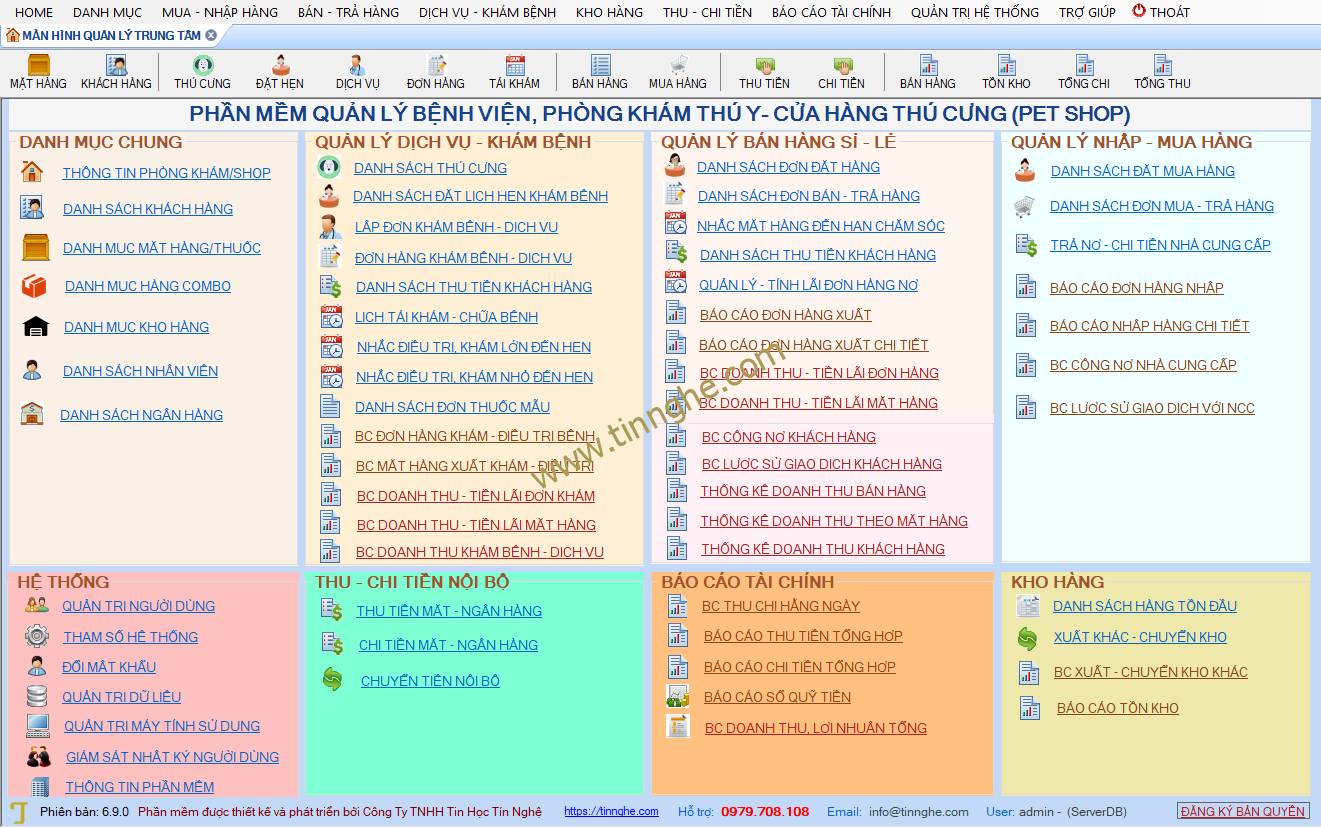Open the DANH SÁCH KHÁCH HÀNG link
The image size is (1321, 827).
(x=148, y=209)
